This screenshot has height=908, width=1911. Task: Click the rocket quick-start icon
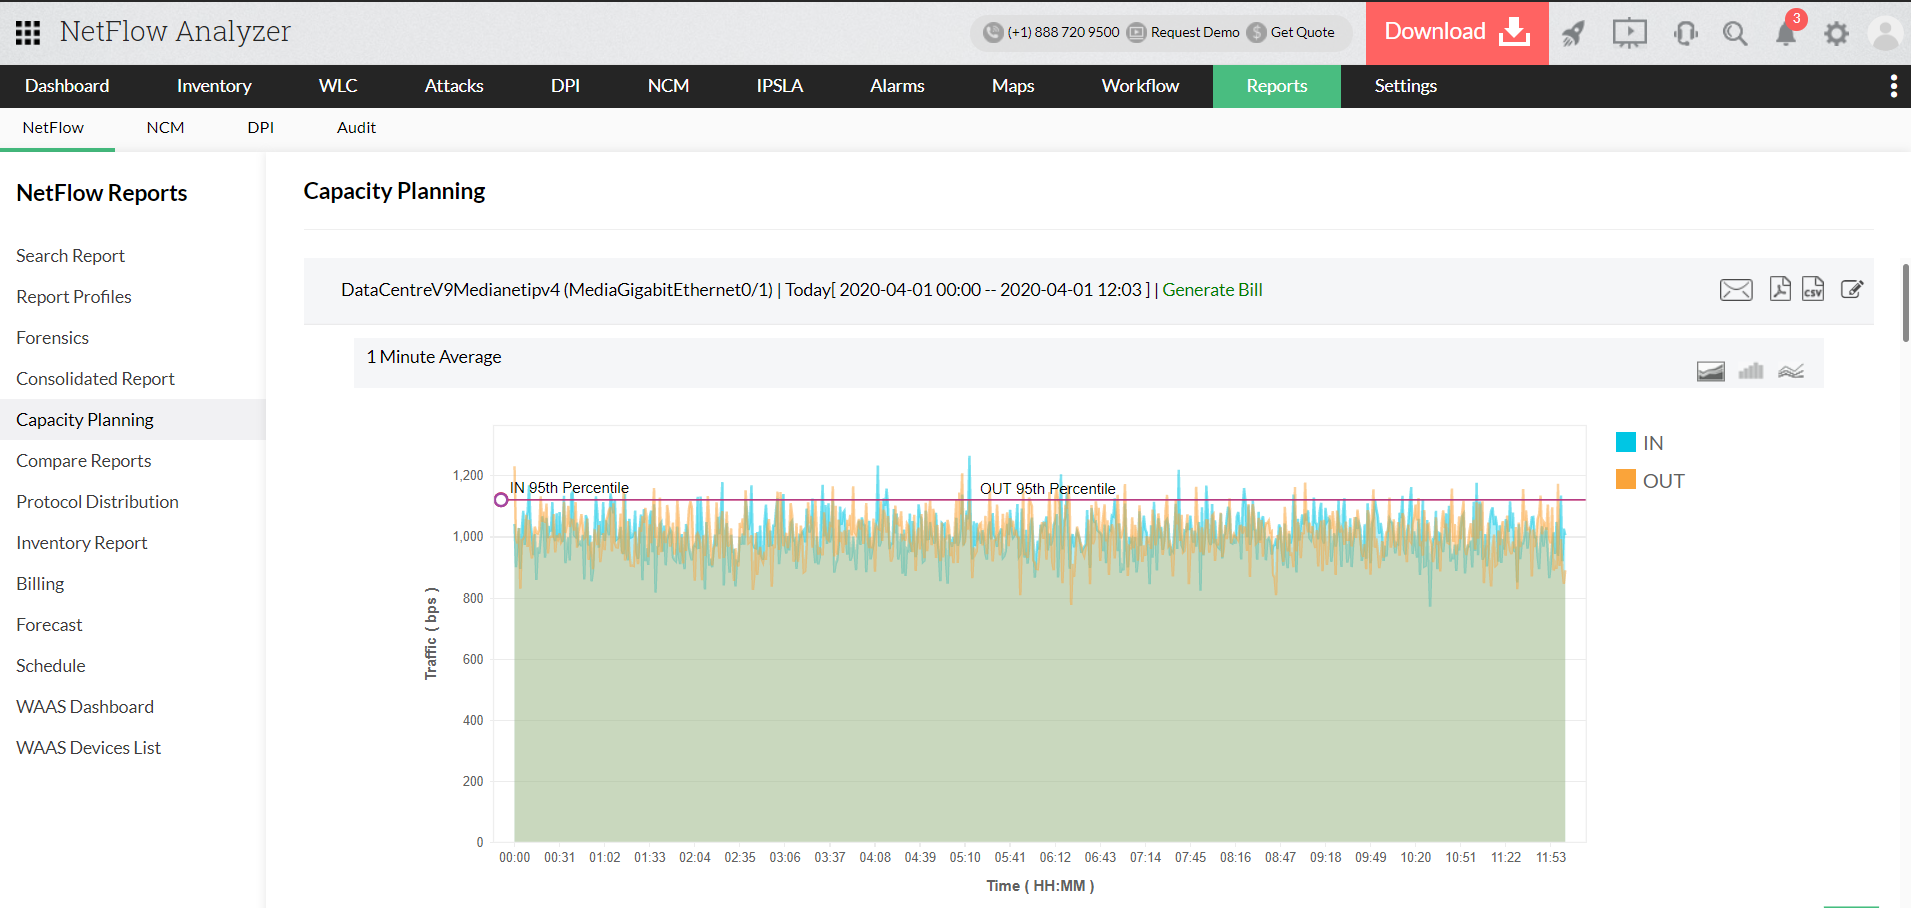(x=1573, y=34)
